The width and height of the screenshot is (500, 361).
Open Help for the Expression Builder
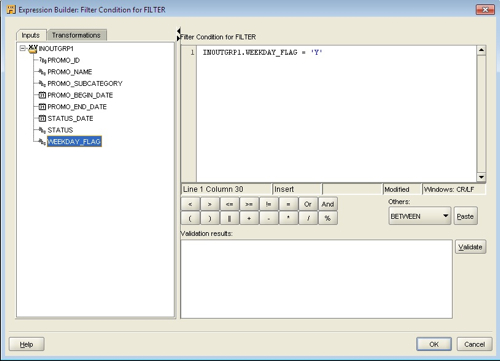(x=26, y=344)
